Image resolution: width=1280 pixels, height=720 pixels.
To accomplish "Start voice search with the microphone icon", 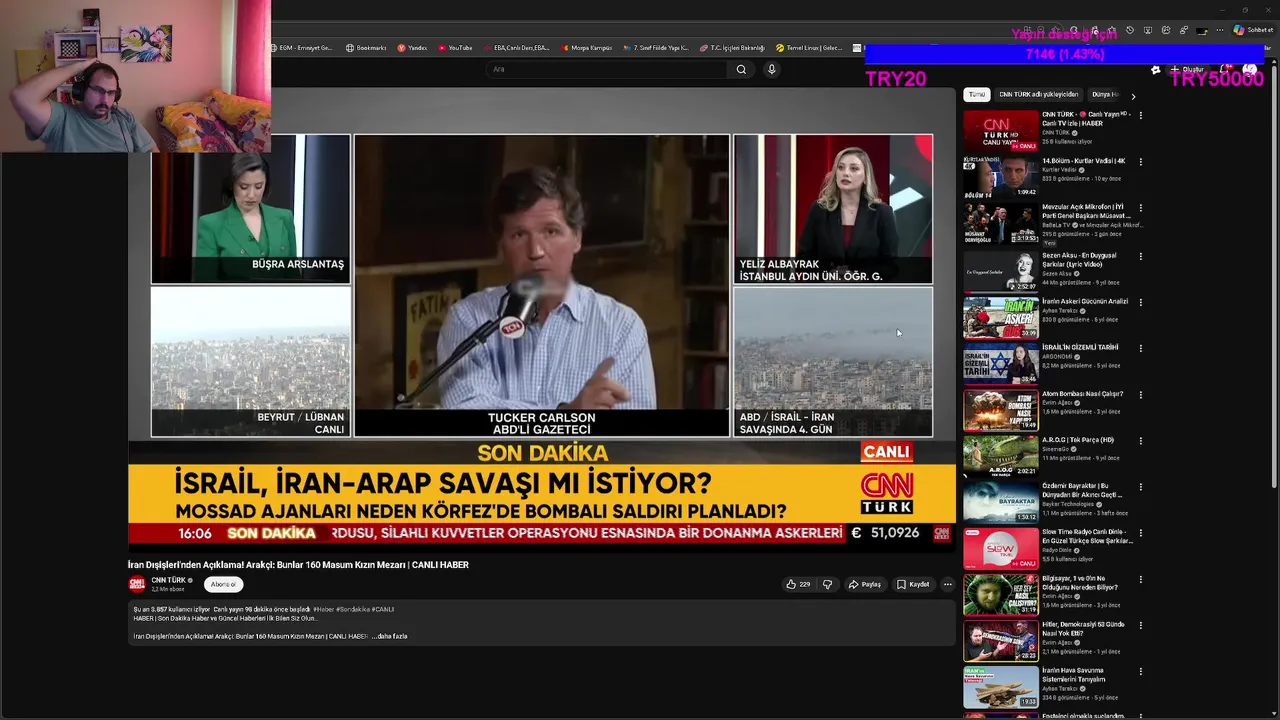I will (771, 69).
